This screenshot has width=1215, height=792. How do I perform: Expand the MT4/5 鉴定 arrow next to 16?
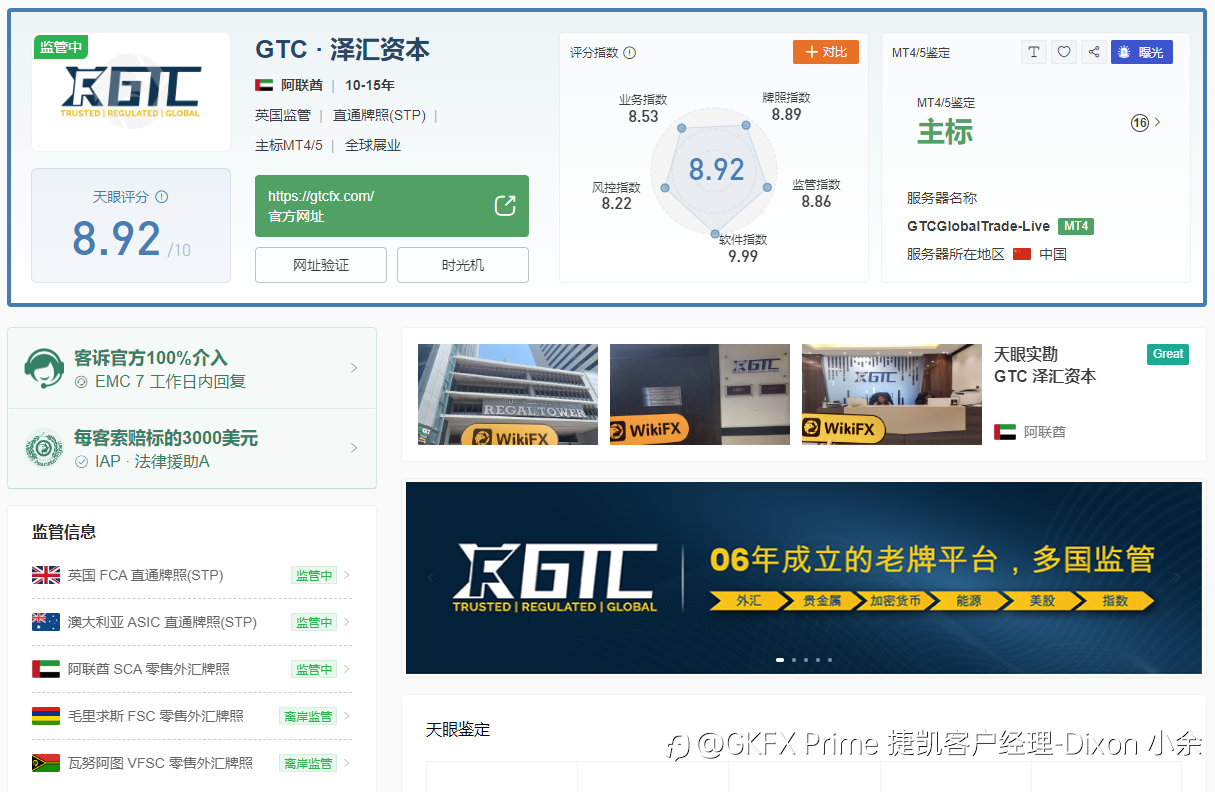pyautogui.click(x=1158, y=122)
